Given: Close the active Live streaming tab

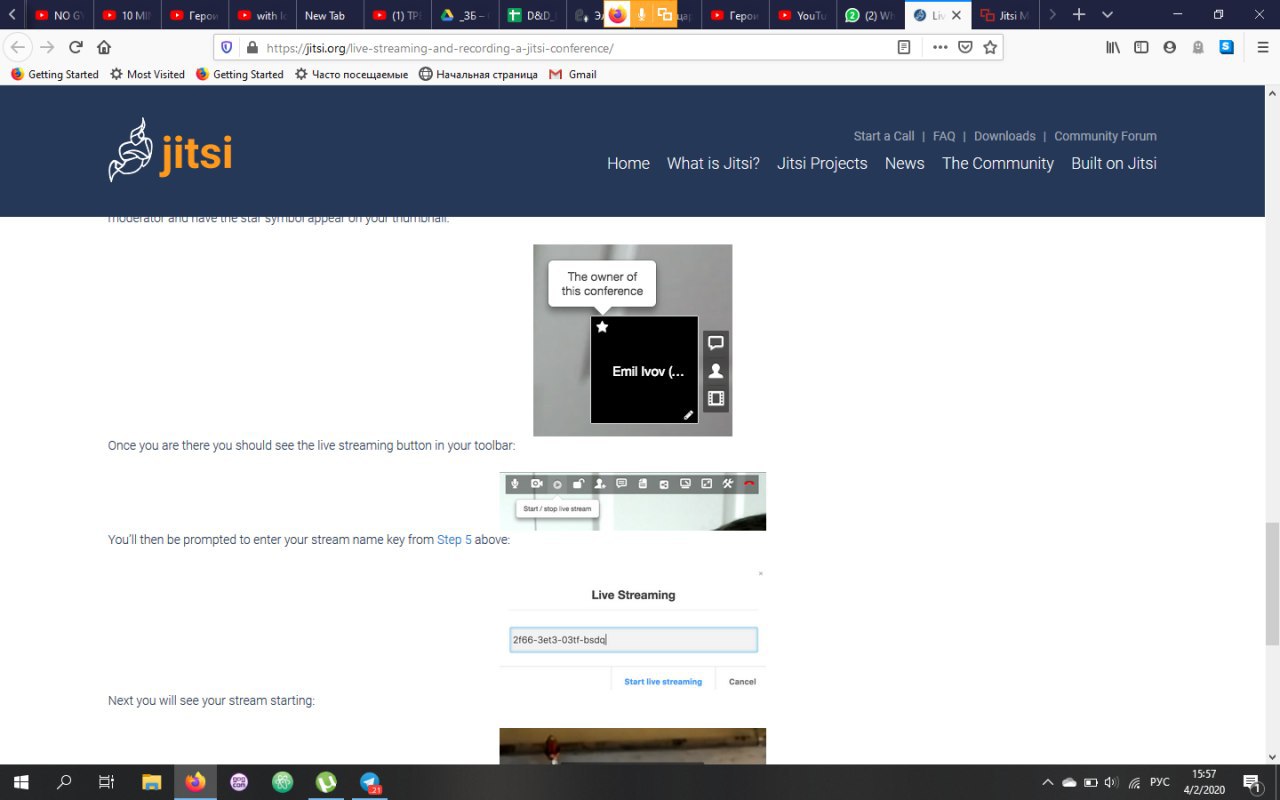Looking at the screenshot, I should (956, 15).
